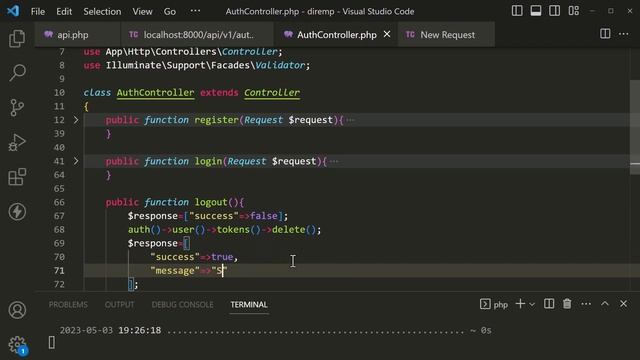This screenshot has height=360, width=640.
Task: Open the View menu
Action: pos(142,11)
